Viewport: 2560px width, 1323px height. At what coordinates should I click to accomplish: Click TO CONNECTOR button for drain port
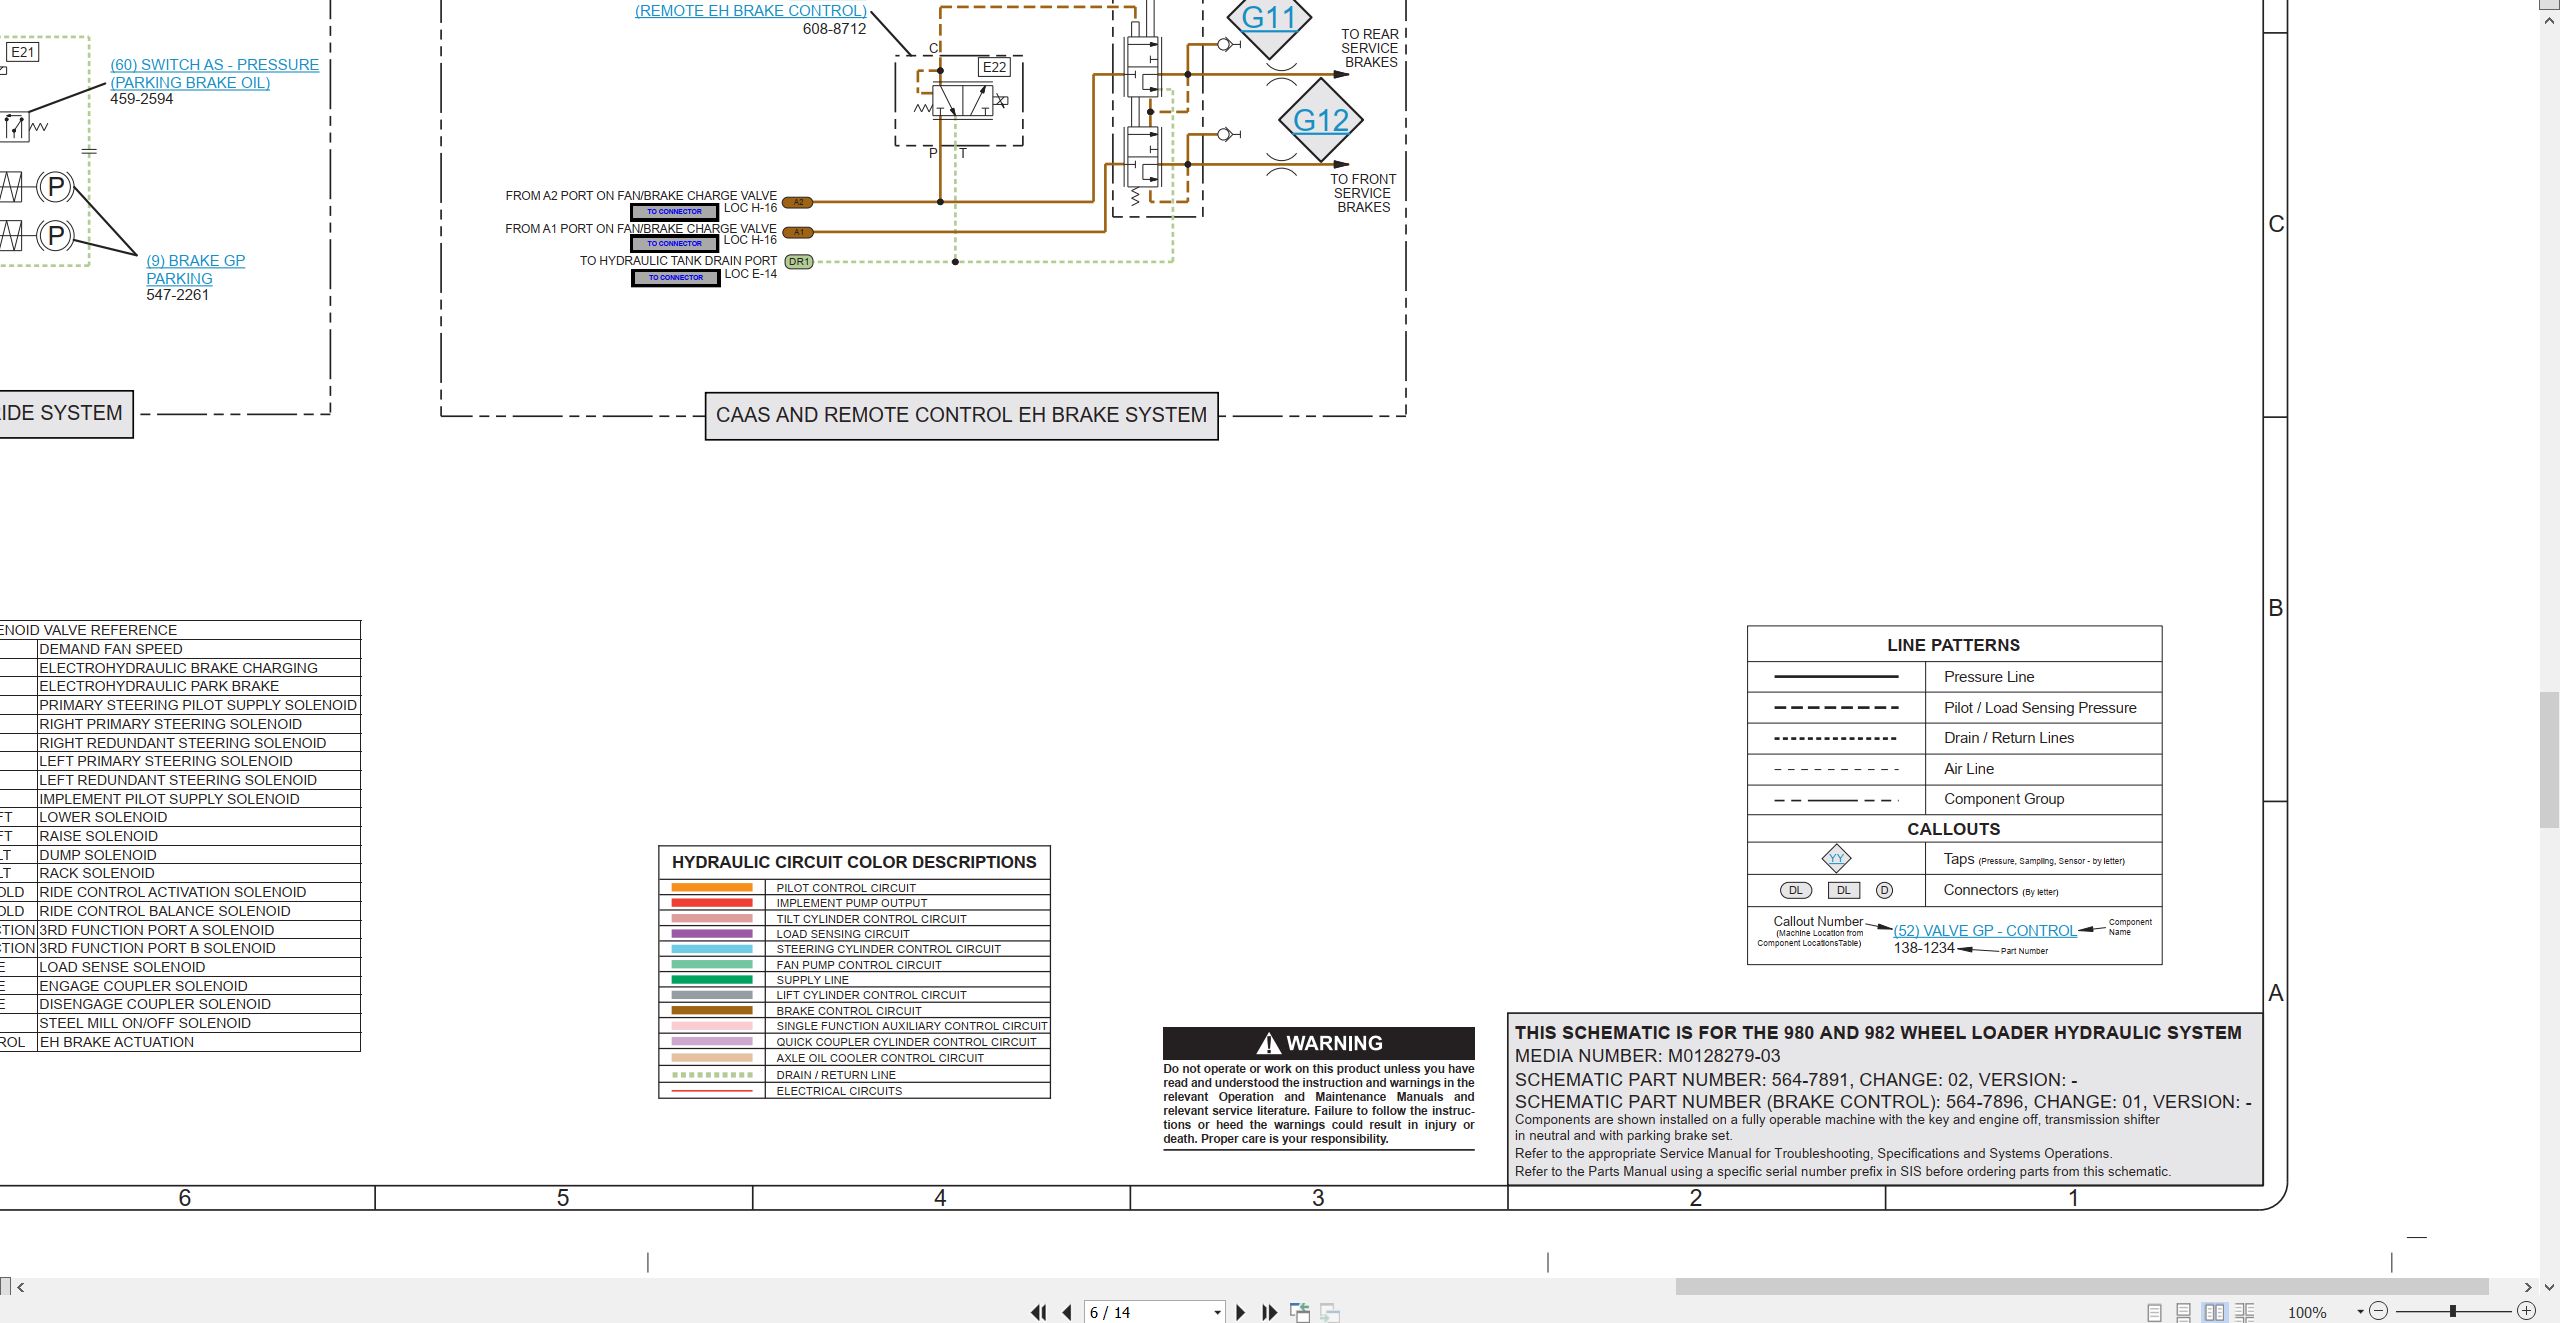click(675, 278)
